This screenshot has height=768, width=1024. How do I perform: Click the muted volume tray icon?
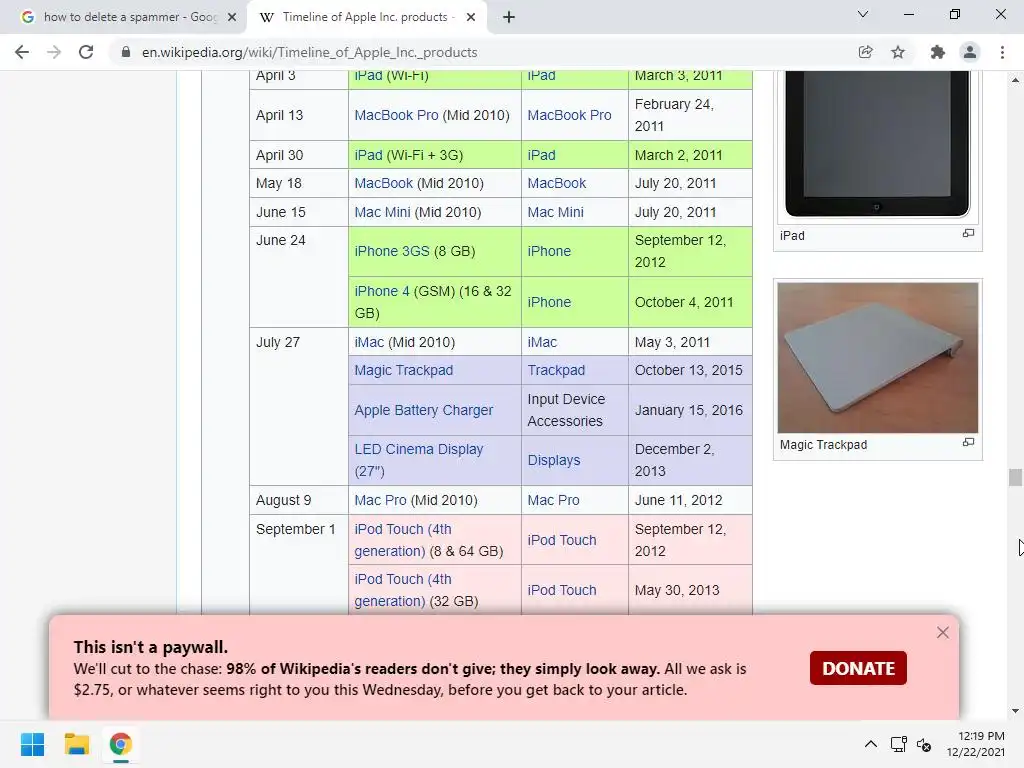(924, 744)
